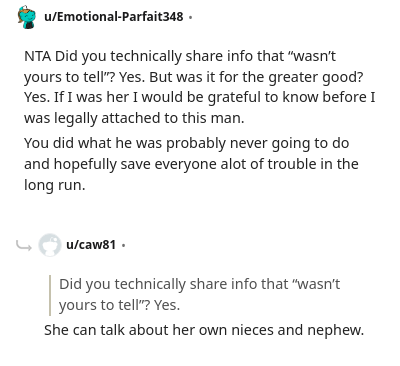Click the reply text "She can talk about her own"

(x=136, y=330)
